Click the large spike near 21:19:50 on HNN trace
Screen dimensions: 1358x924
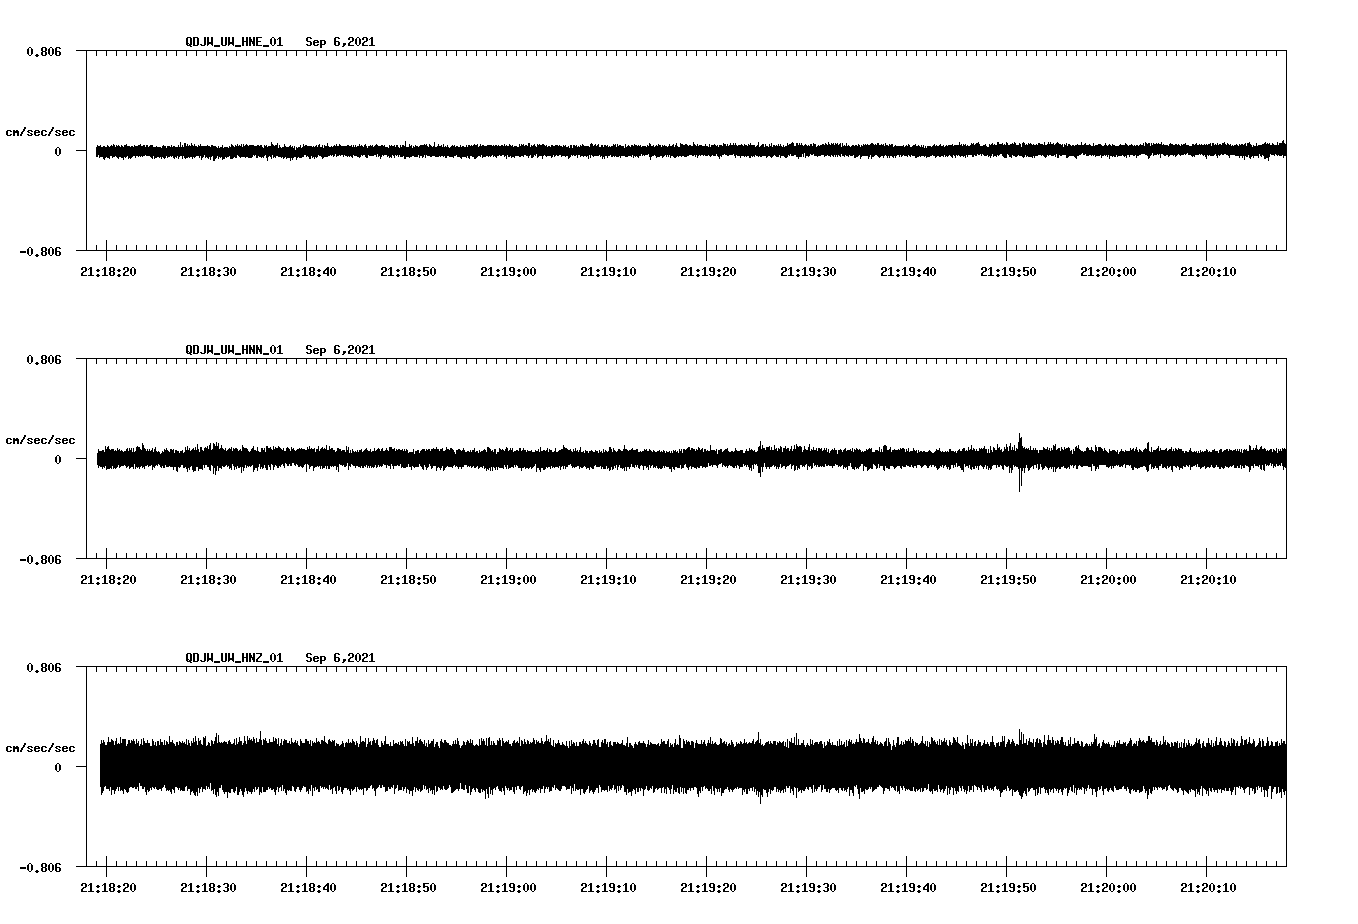click(1020, 461)
